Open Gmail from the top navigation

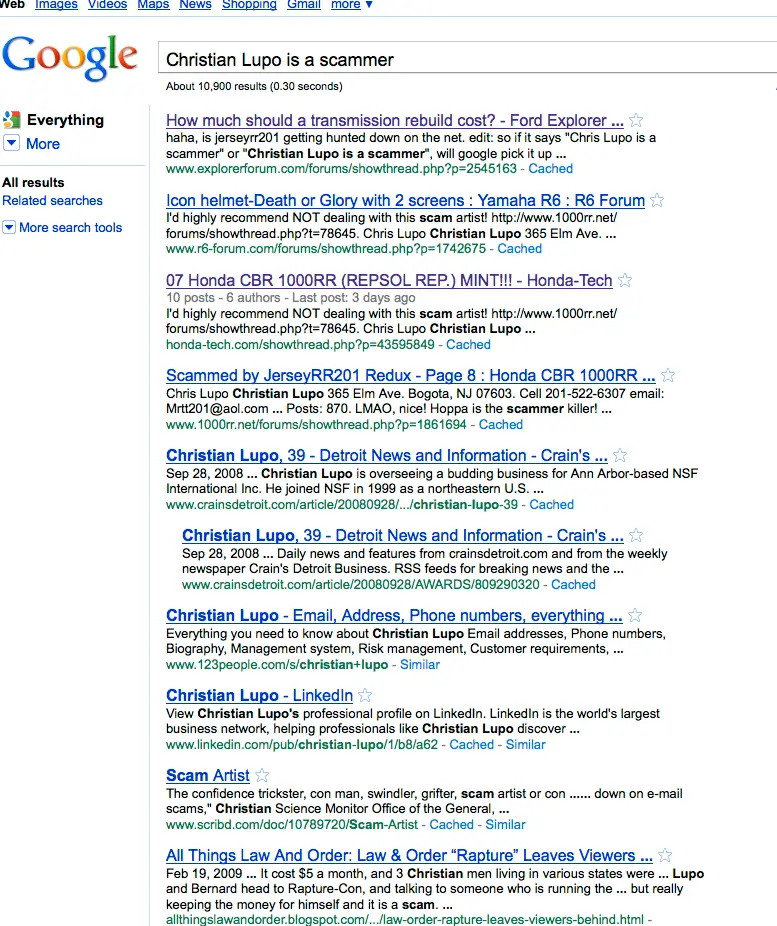coord(303,5)
